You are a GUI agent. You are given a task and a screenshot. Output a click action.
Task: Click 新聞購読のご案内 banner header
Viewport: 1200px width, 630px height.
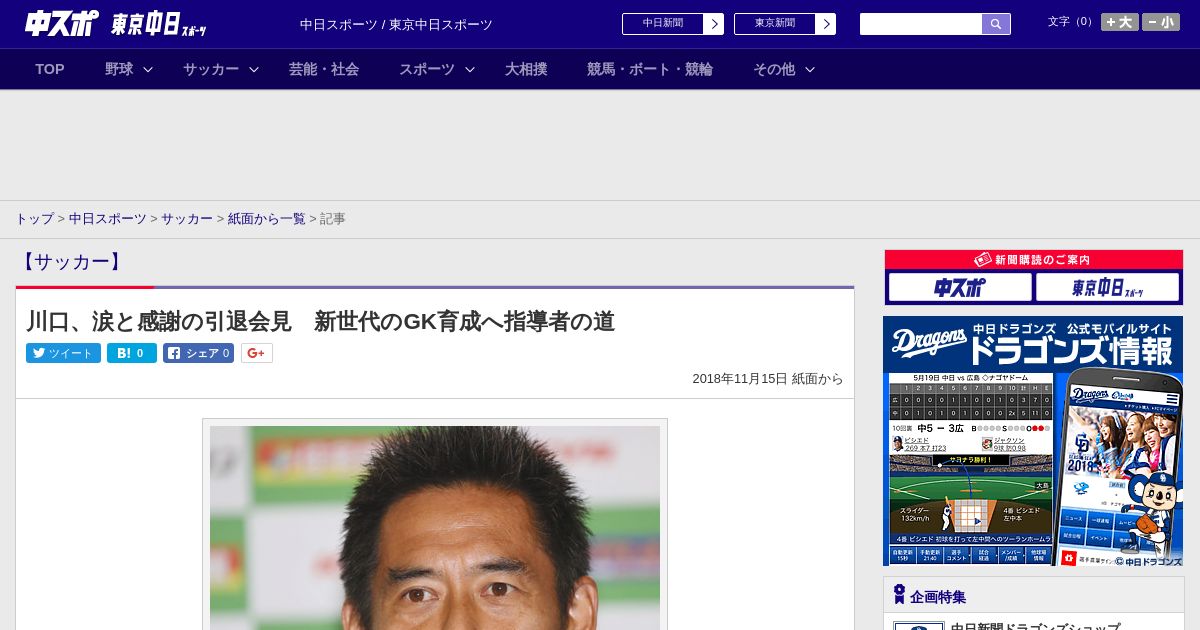tap(1033, 260)
